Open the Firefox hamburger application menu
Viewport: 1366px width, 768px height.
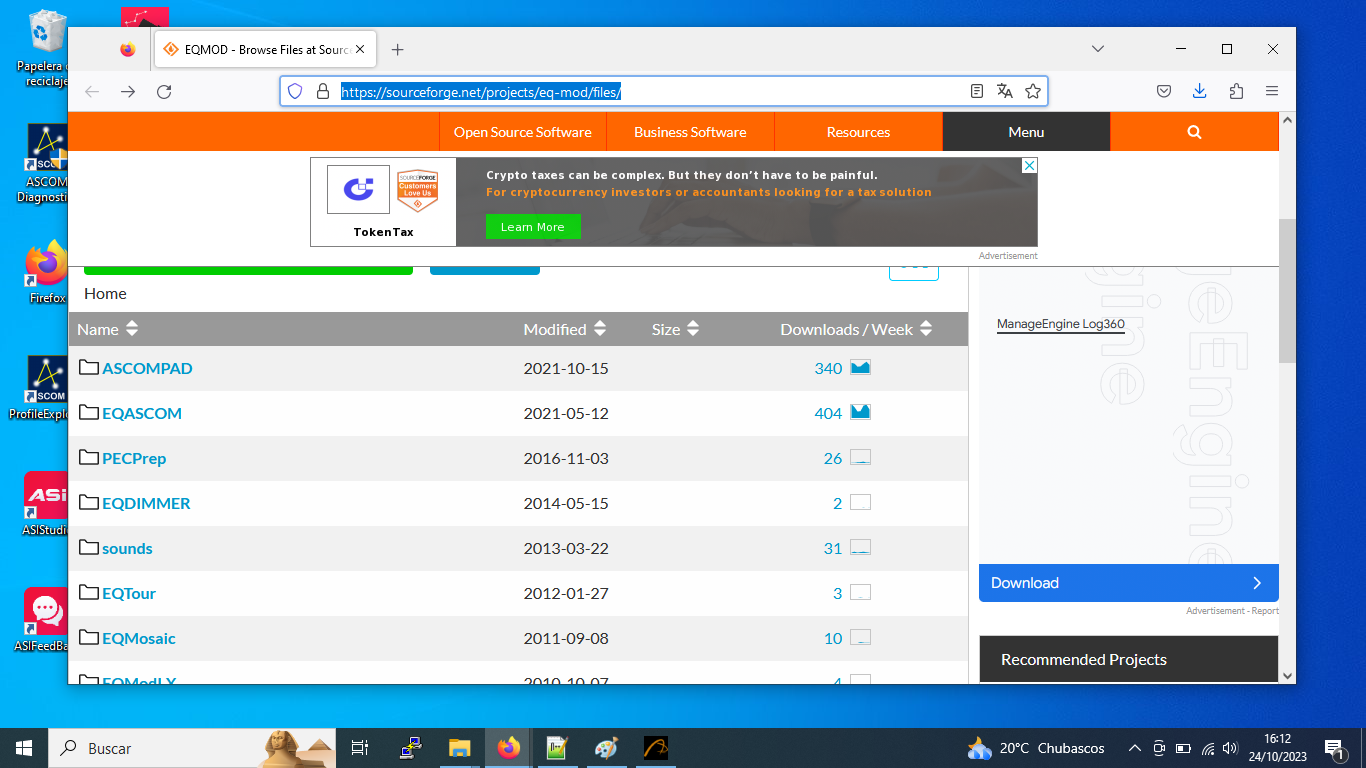tap(1272, 91)
